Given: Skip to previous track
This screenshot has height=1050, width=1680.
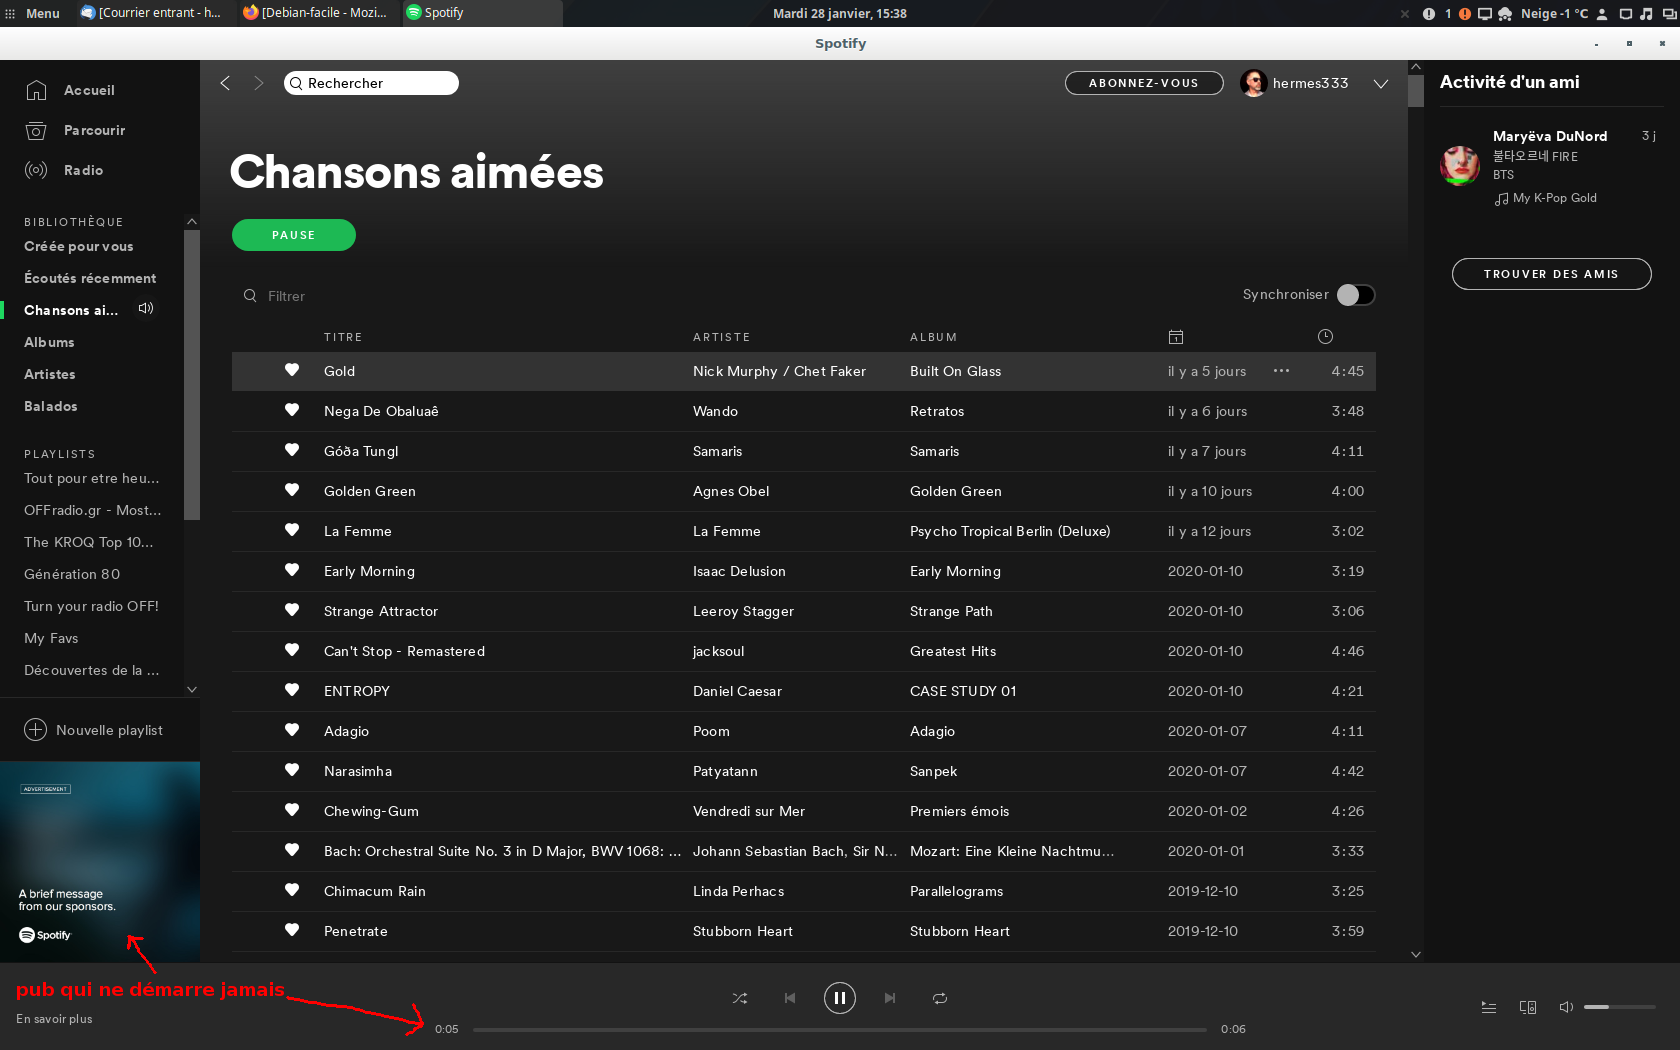Looking at the screenshot, I should point(790,998).
